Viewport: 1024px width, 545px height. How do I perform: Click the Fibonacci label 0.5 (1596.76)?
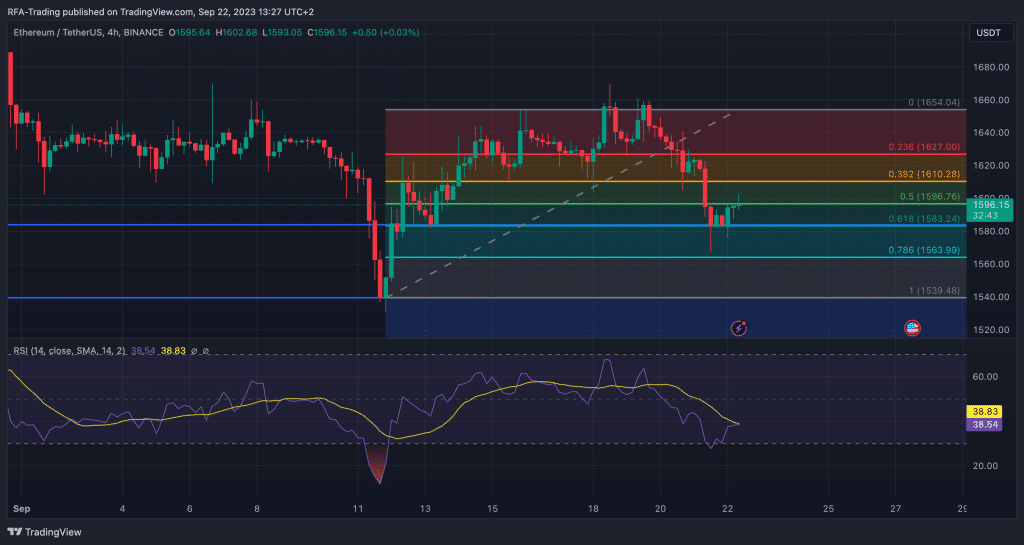(930, 196)
